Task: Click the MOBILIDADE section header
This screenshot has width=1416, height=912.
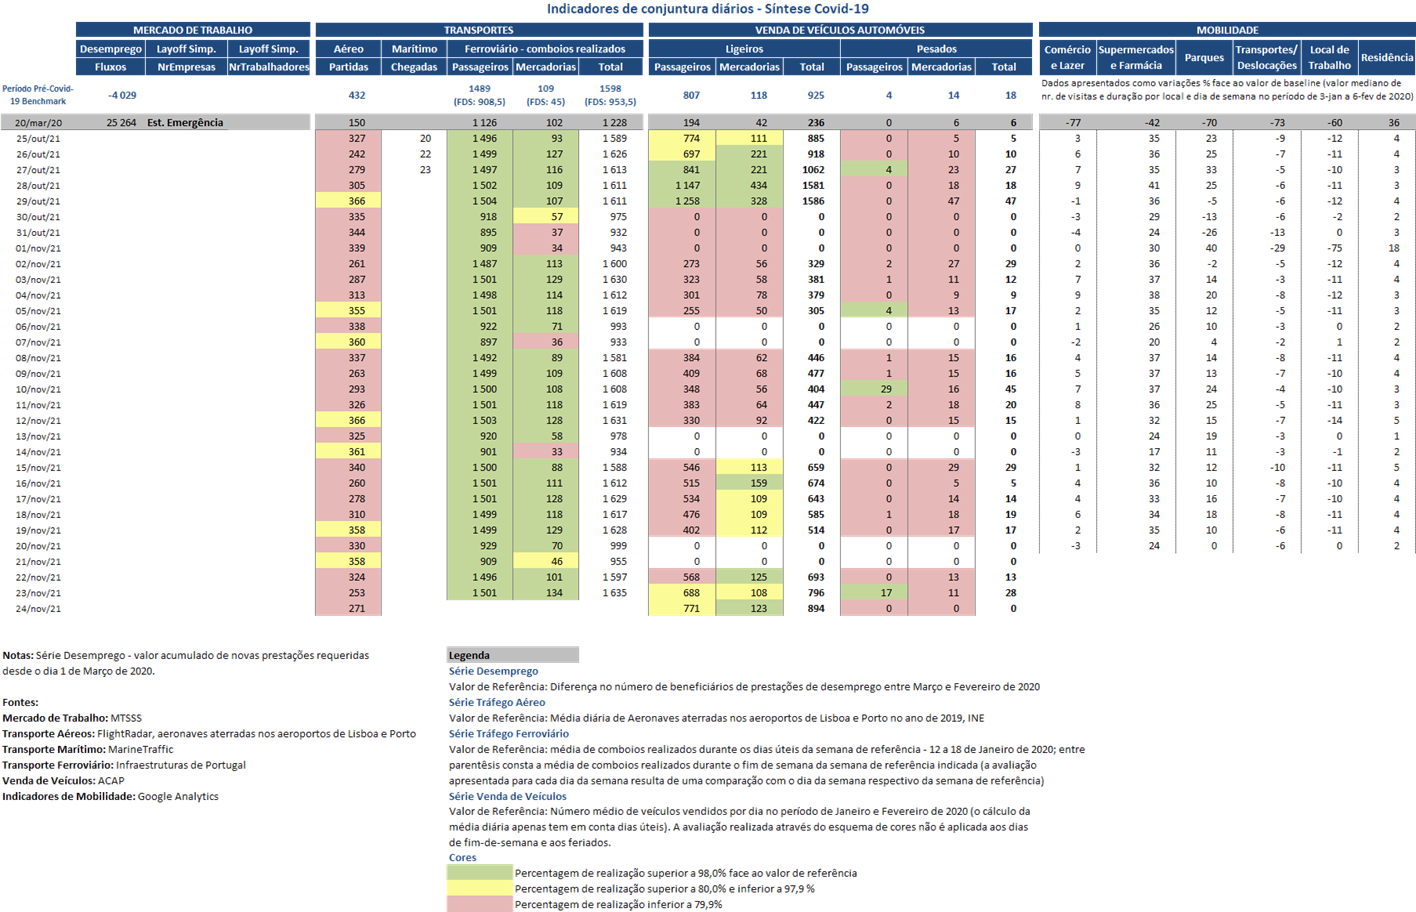Action: [1227, 30]
